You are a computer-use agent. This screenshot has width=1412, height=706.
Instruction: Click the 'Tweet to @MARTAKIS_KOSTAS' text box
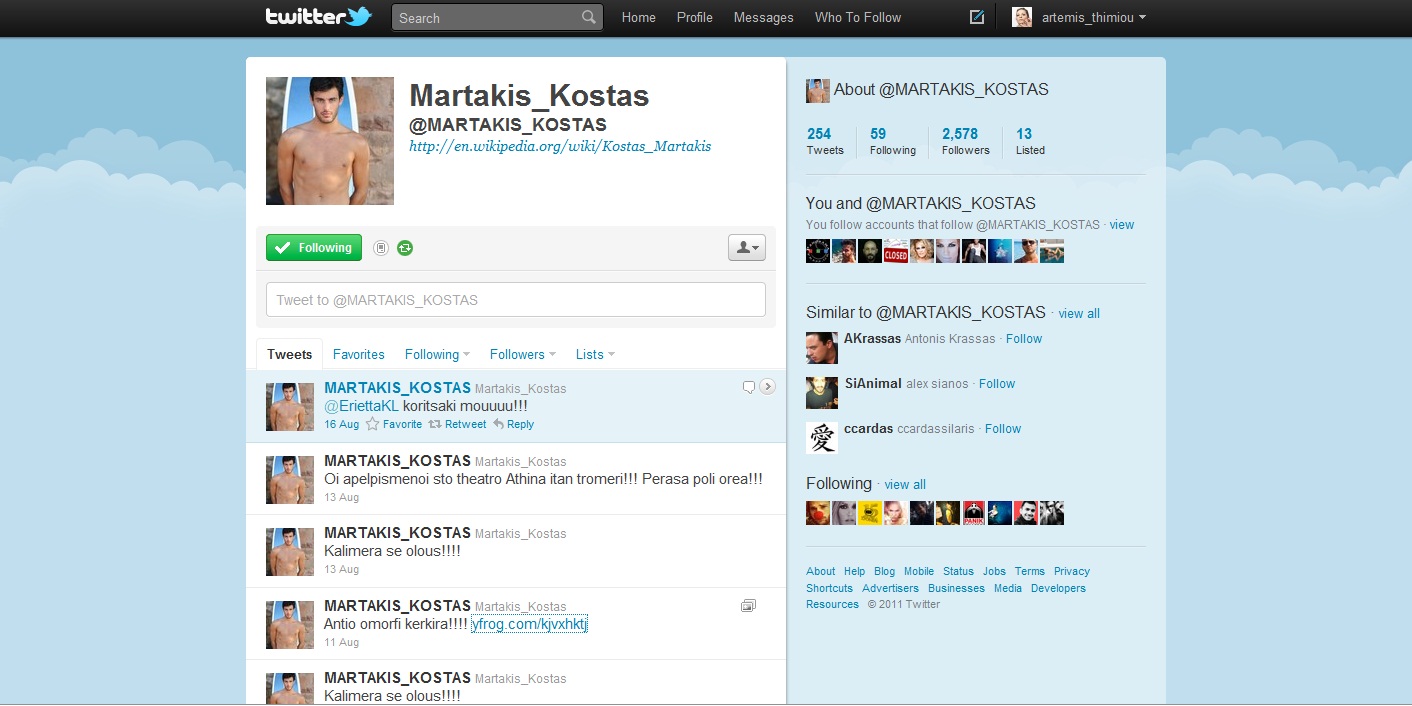click(516, 300)
